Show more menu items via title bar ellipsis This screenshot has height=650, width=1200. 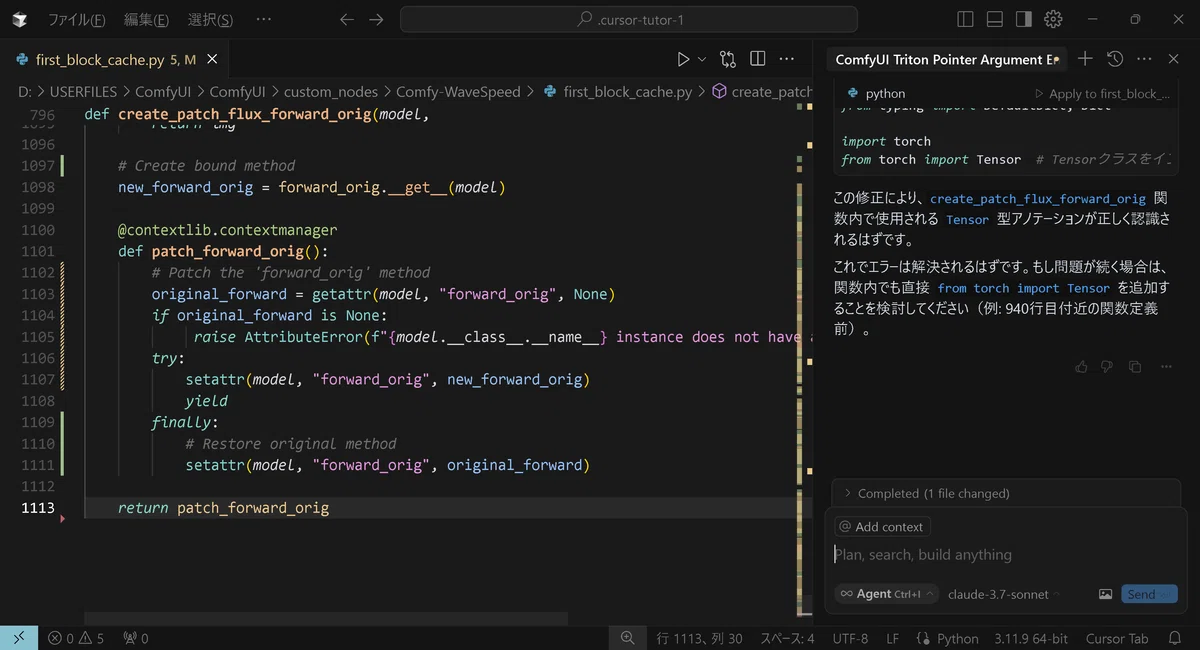coord(263,19)
